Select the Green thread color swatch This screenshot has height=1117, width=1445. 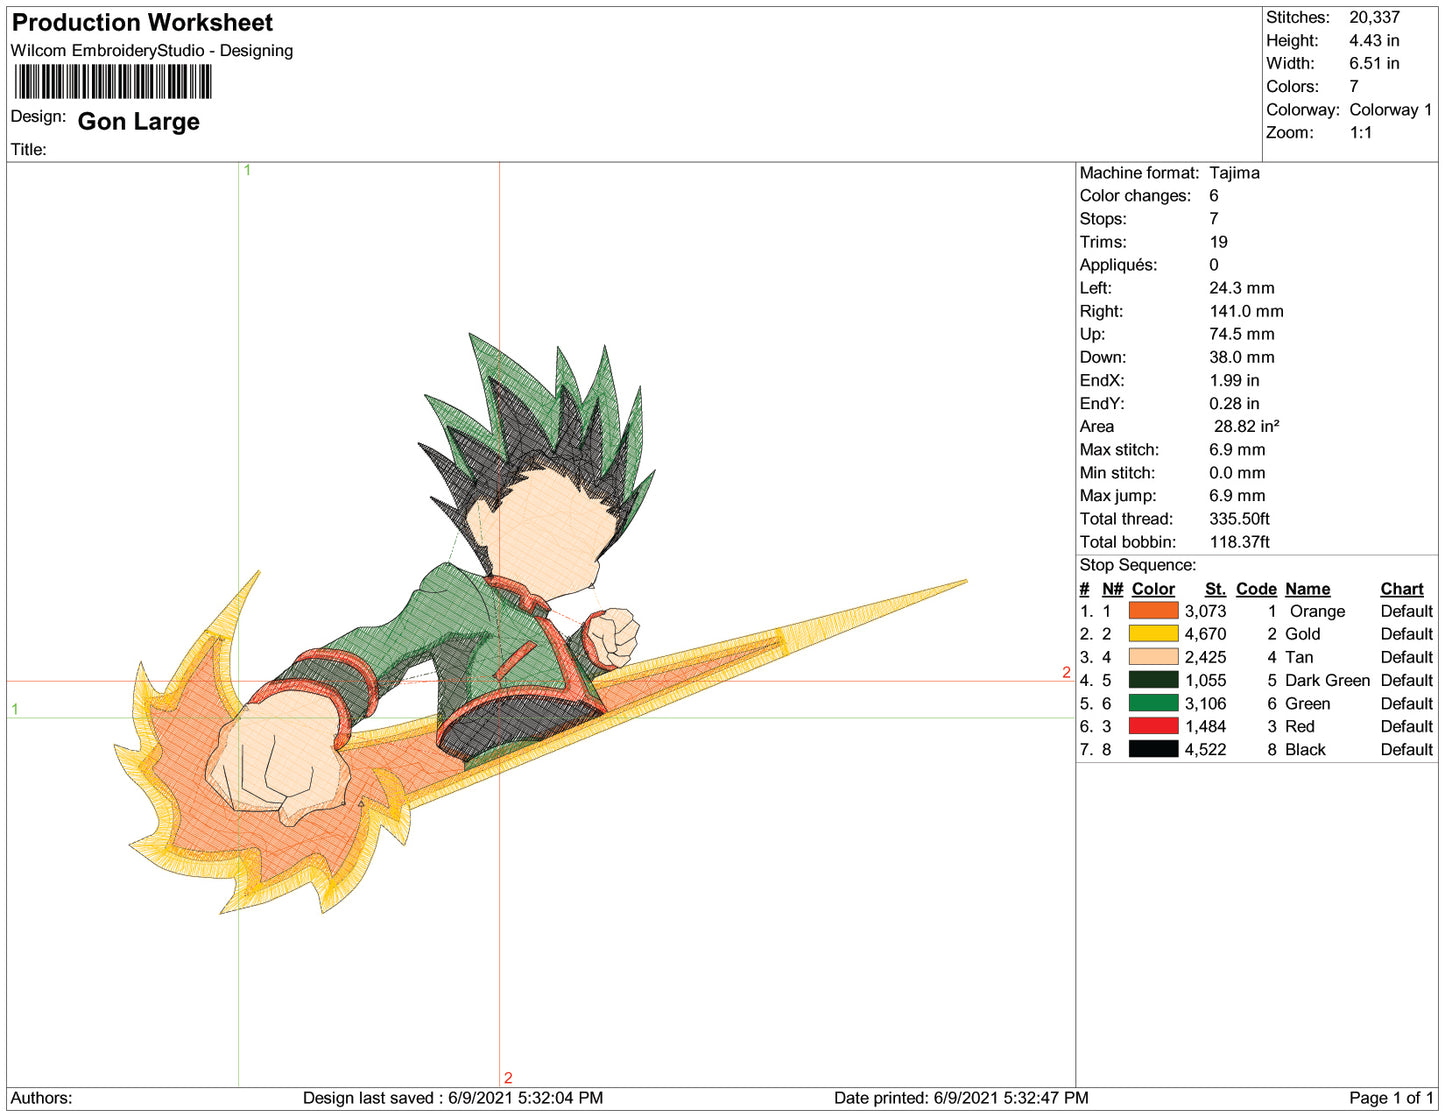point(1153,703)
